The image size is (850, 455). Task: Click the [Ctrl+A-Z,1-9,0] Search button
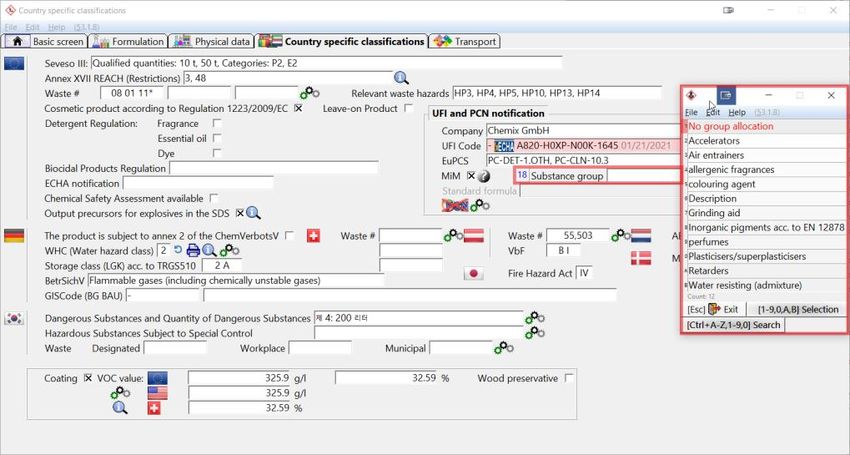pos(733,325)
